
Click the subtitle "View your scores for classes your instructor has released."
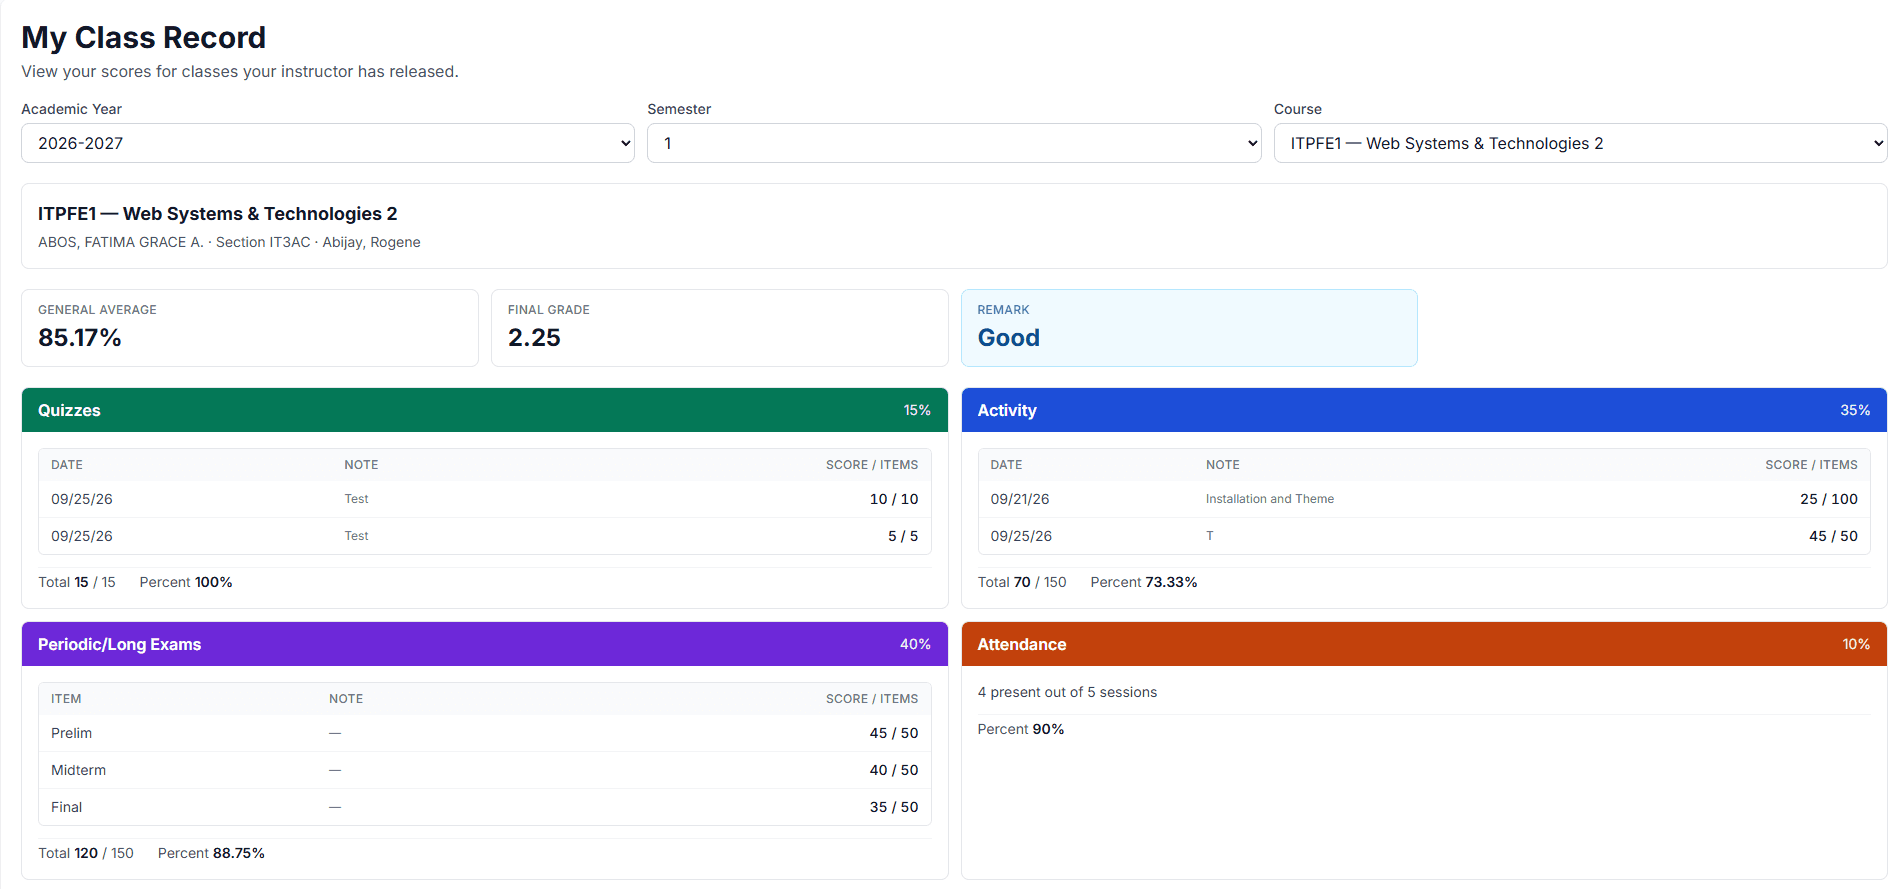pyautogui.click(x=240, y=72)
